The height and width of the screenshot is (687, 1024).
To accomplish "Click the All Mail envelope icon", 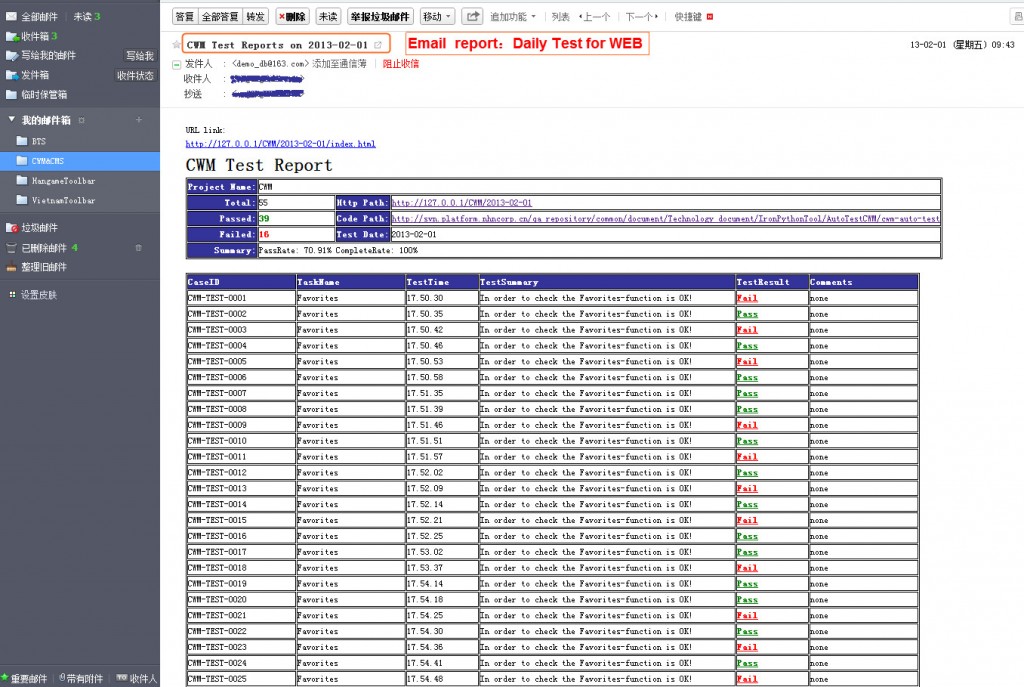I will pos(11,16).
